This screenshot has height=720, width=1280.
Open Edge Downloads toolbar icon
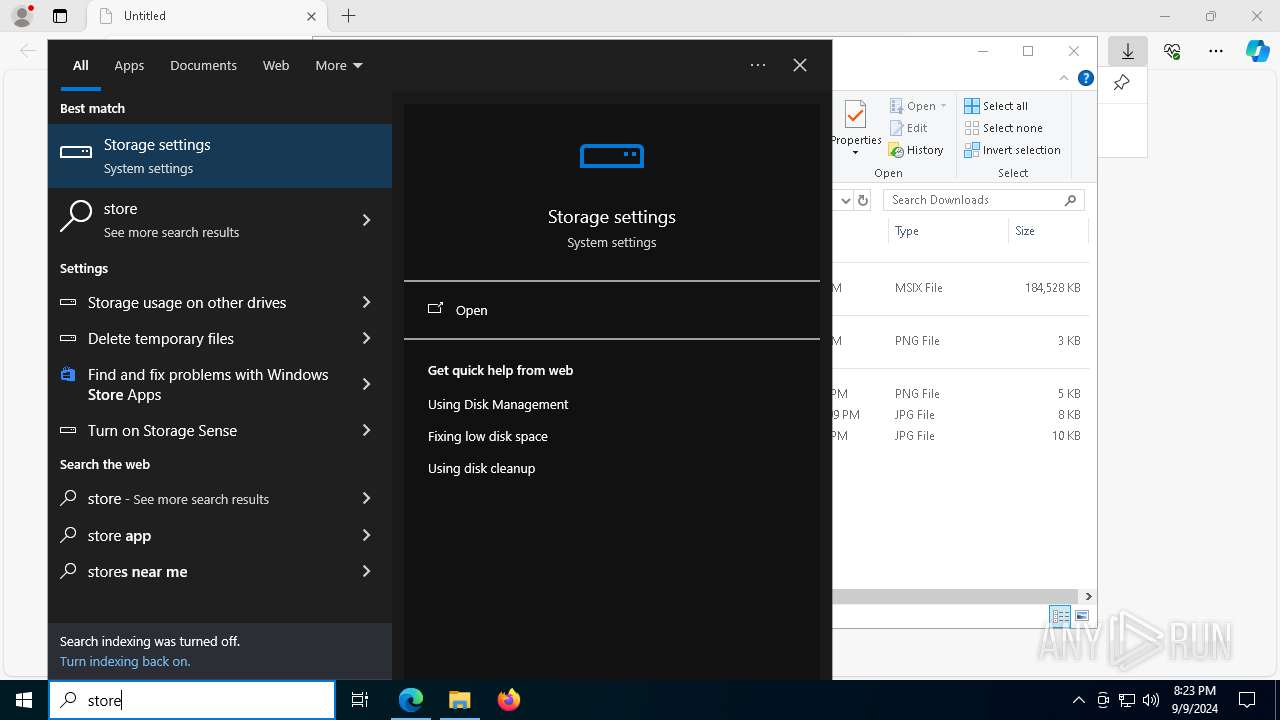(1128, 51)
